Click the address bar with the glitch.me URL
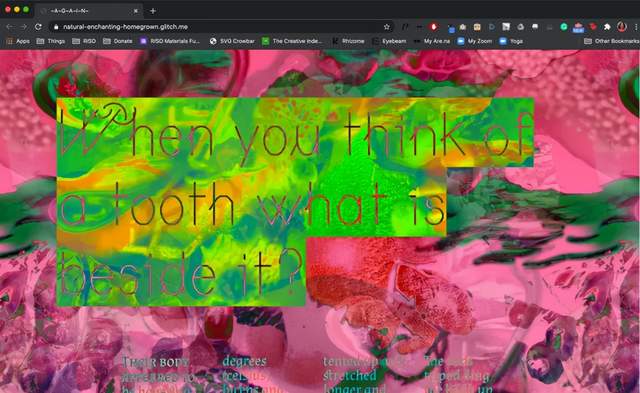This screenshot has height=393, width=640. click(220, 27)
